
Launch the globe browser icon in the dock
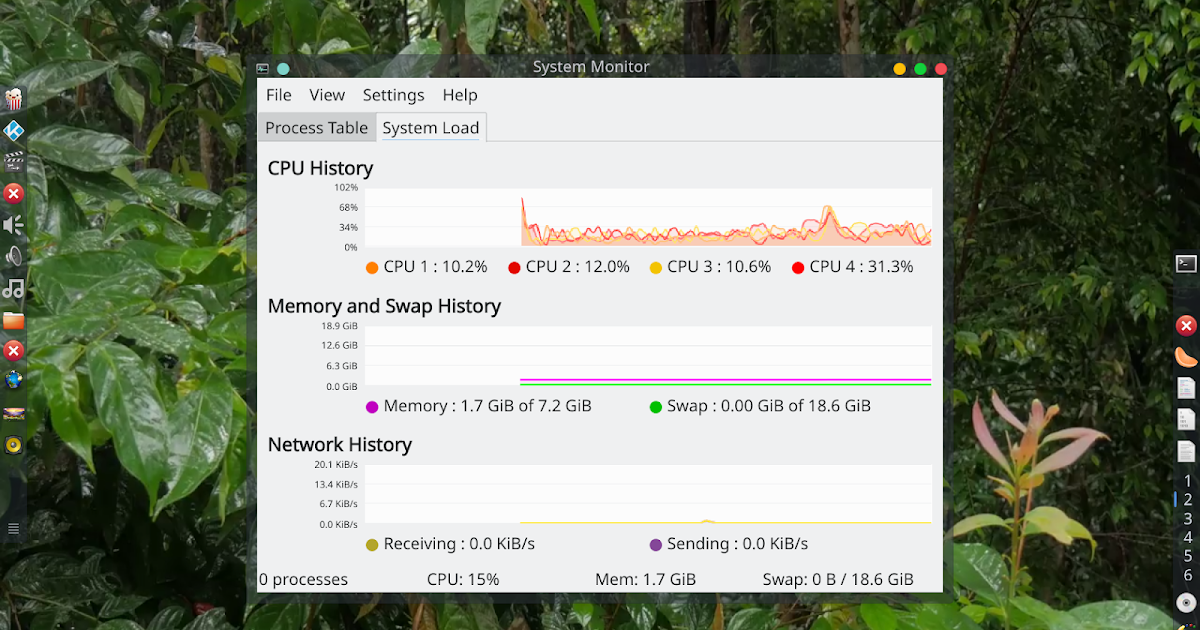point(15,381)
